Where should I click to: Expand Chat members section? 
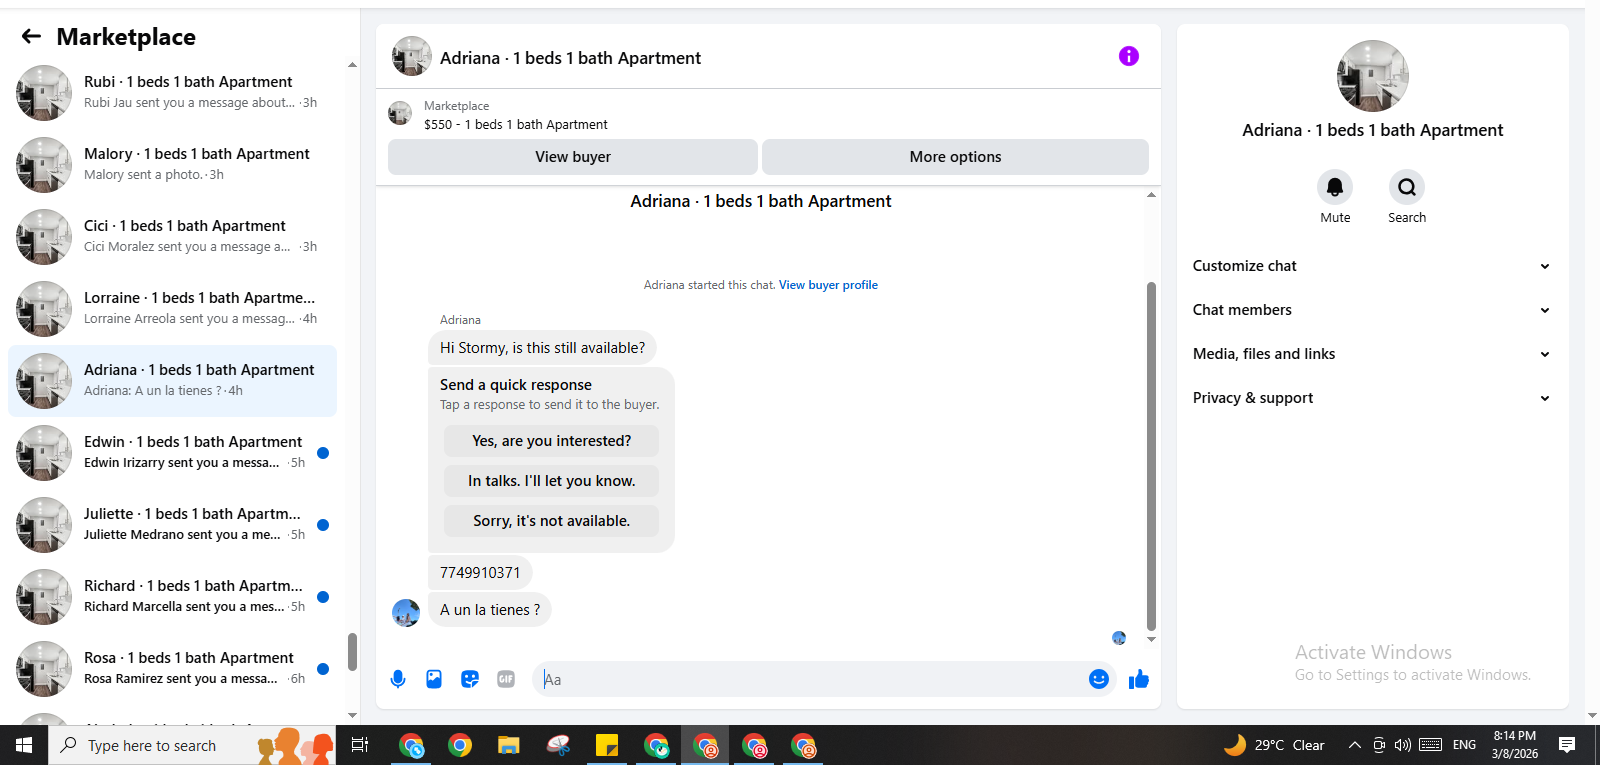point(1372,310)
